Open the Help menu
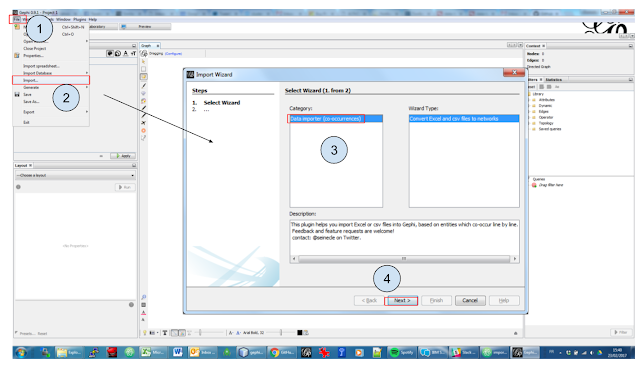640x382 pixels. click(93, 19)
